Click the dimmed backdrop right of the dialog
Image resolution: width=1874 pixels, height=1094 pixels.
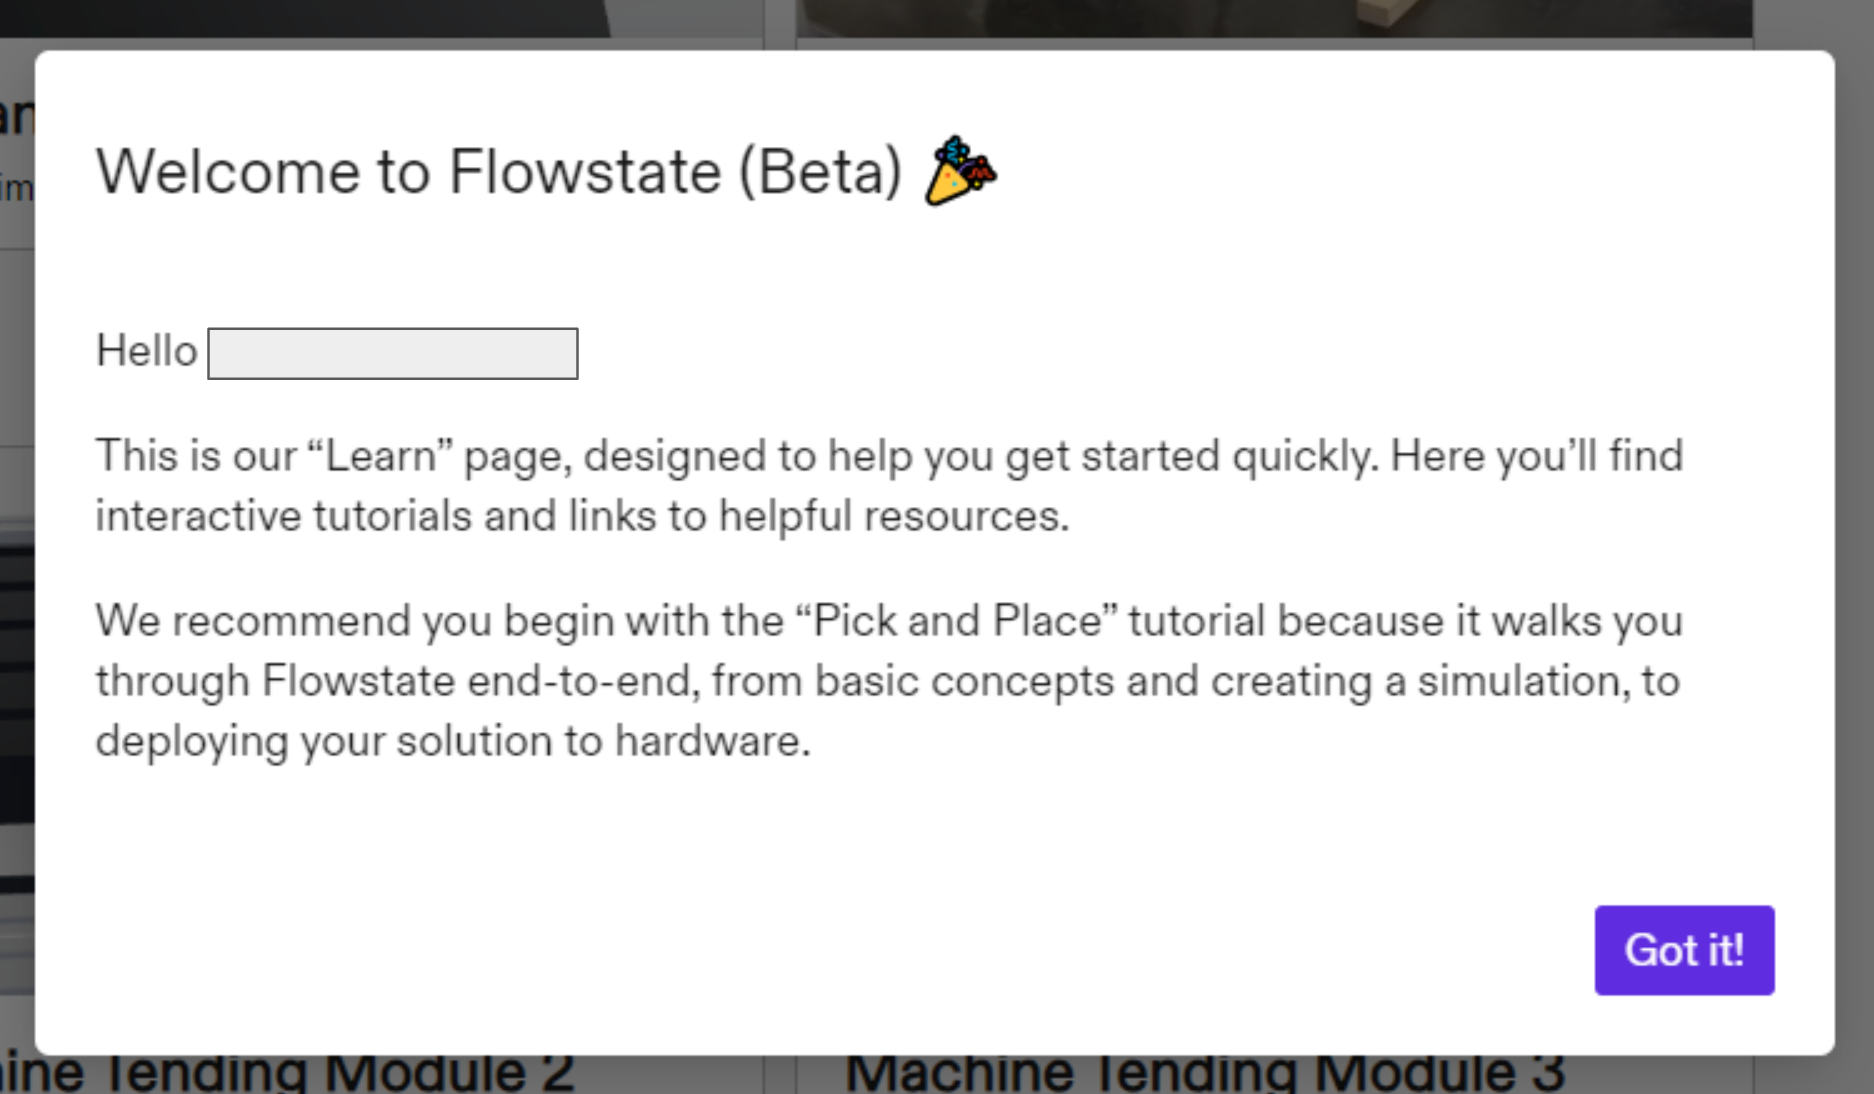[x=1854, y=550]
